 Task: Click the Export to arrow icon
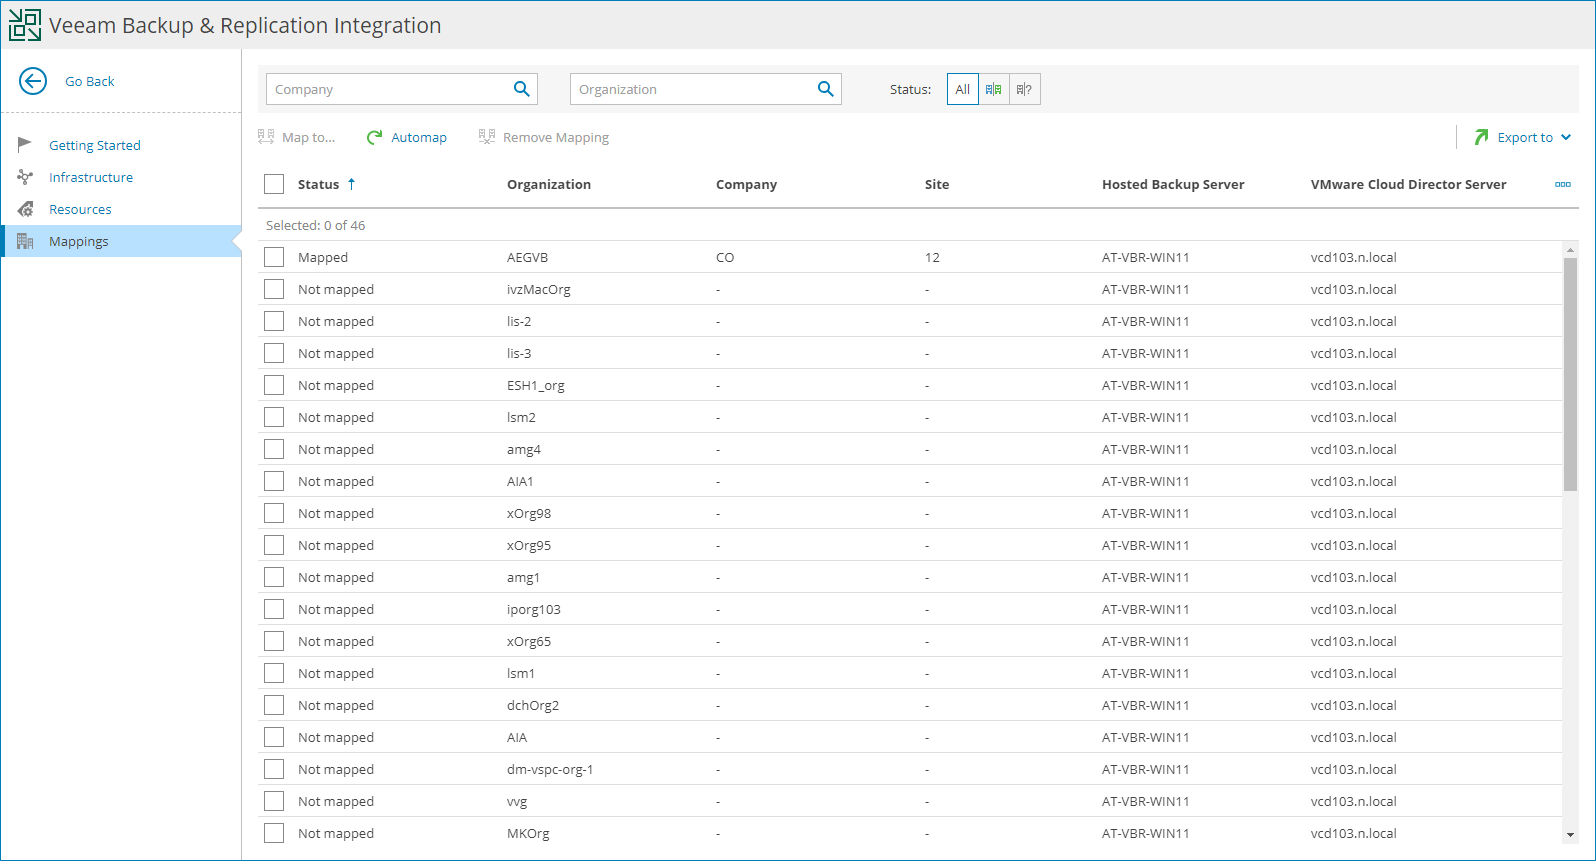click(x=1481, y=137)
